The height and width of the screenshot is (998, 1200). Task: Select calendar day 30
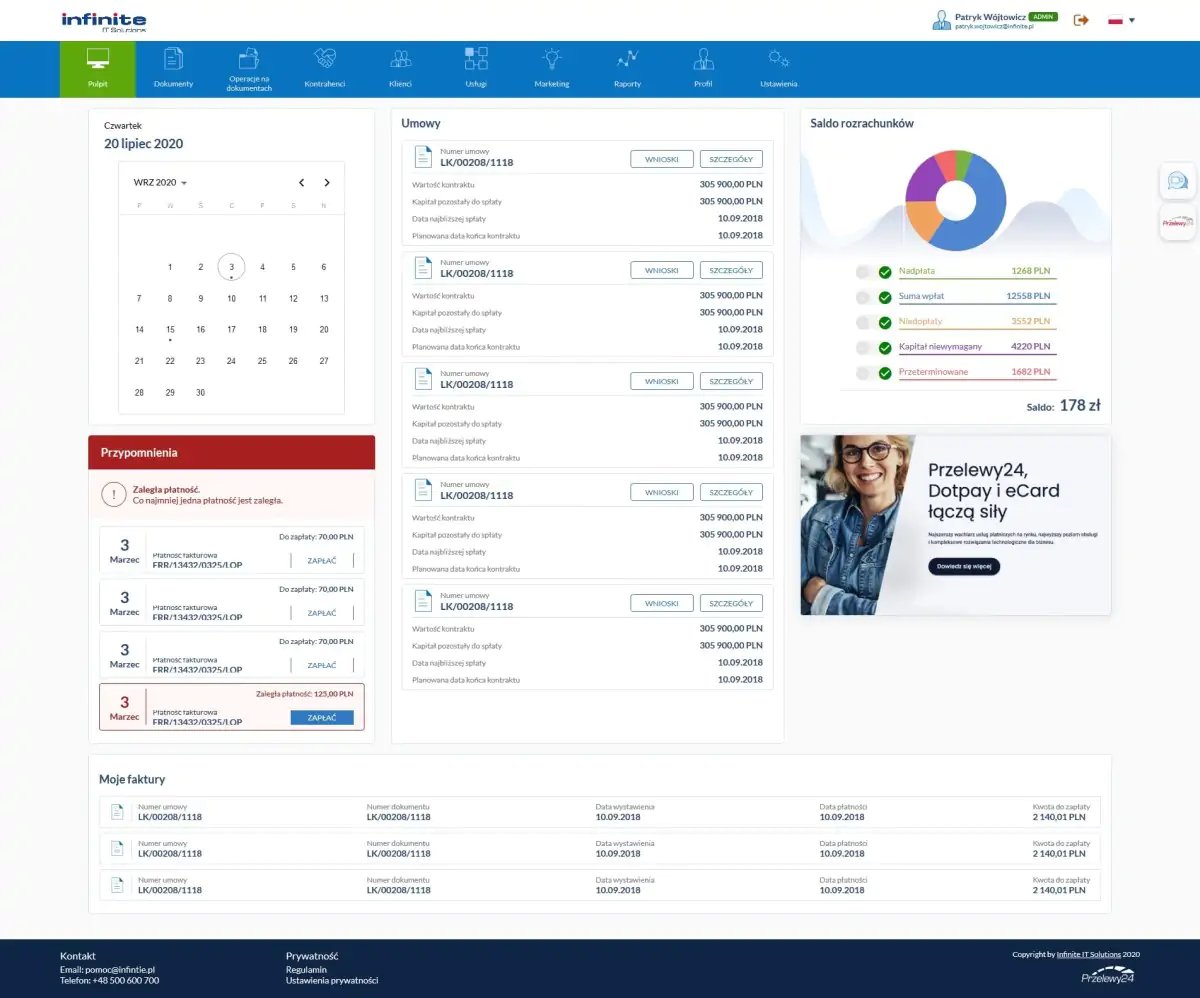click(200, 393)
